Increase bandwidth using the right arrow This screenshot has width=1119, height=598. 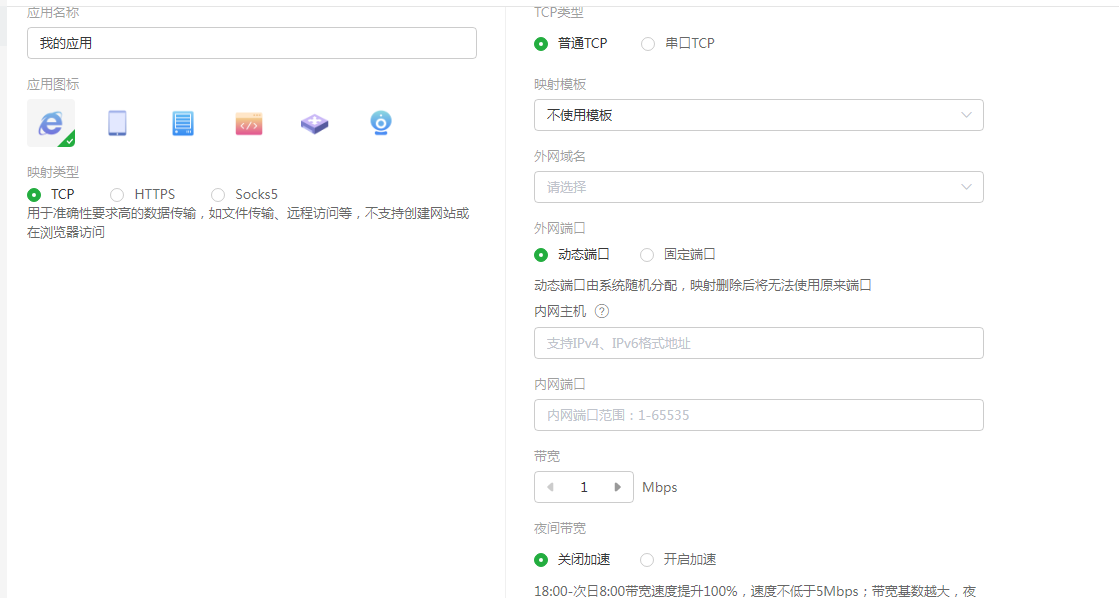pyautogui.click(x=618, y=487)
